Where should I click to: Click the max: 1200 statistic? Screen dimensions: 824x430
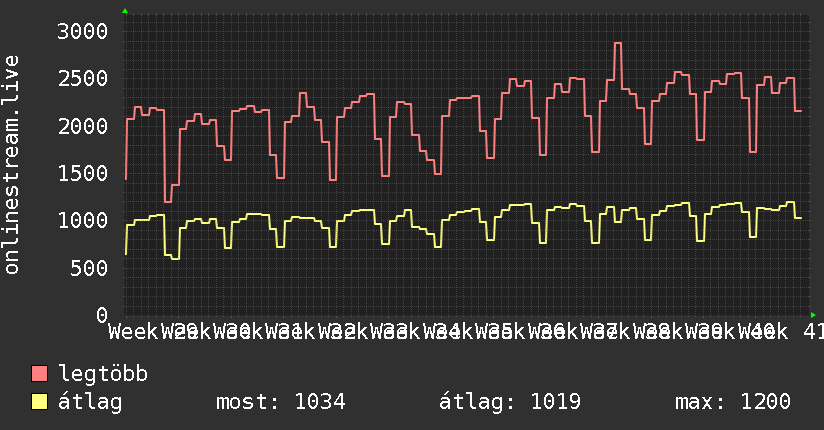pyautogui.click(x=733, y=402)
